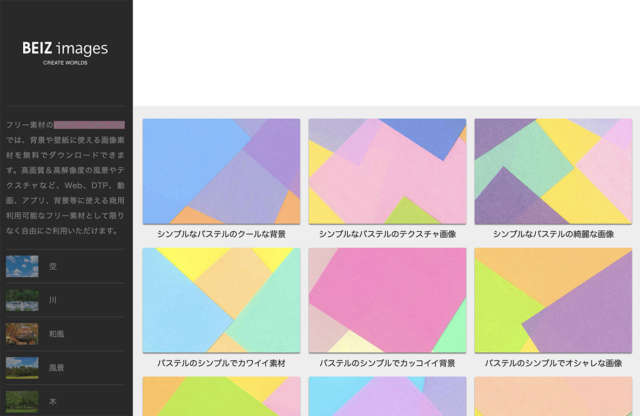The image size is (640, 416).
Task: Click caption シンプルなパステルのクールな背景
Action: pyautogui.click(x=221, y=234)
